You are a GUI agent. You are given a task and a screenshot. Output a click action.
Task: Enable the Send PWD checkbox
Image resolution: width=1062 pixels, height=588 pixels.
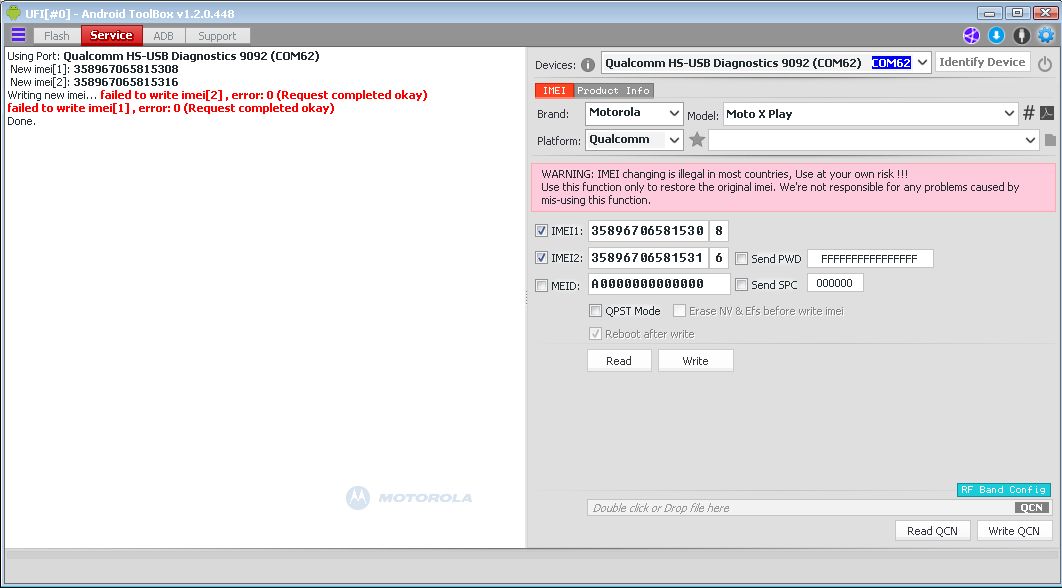click(x=742, y=258)
